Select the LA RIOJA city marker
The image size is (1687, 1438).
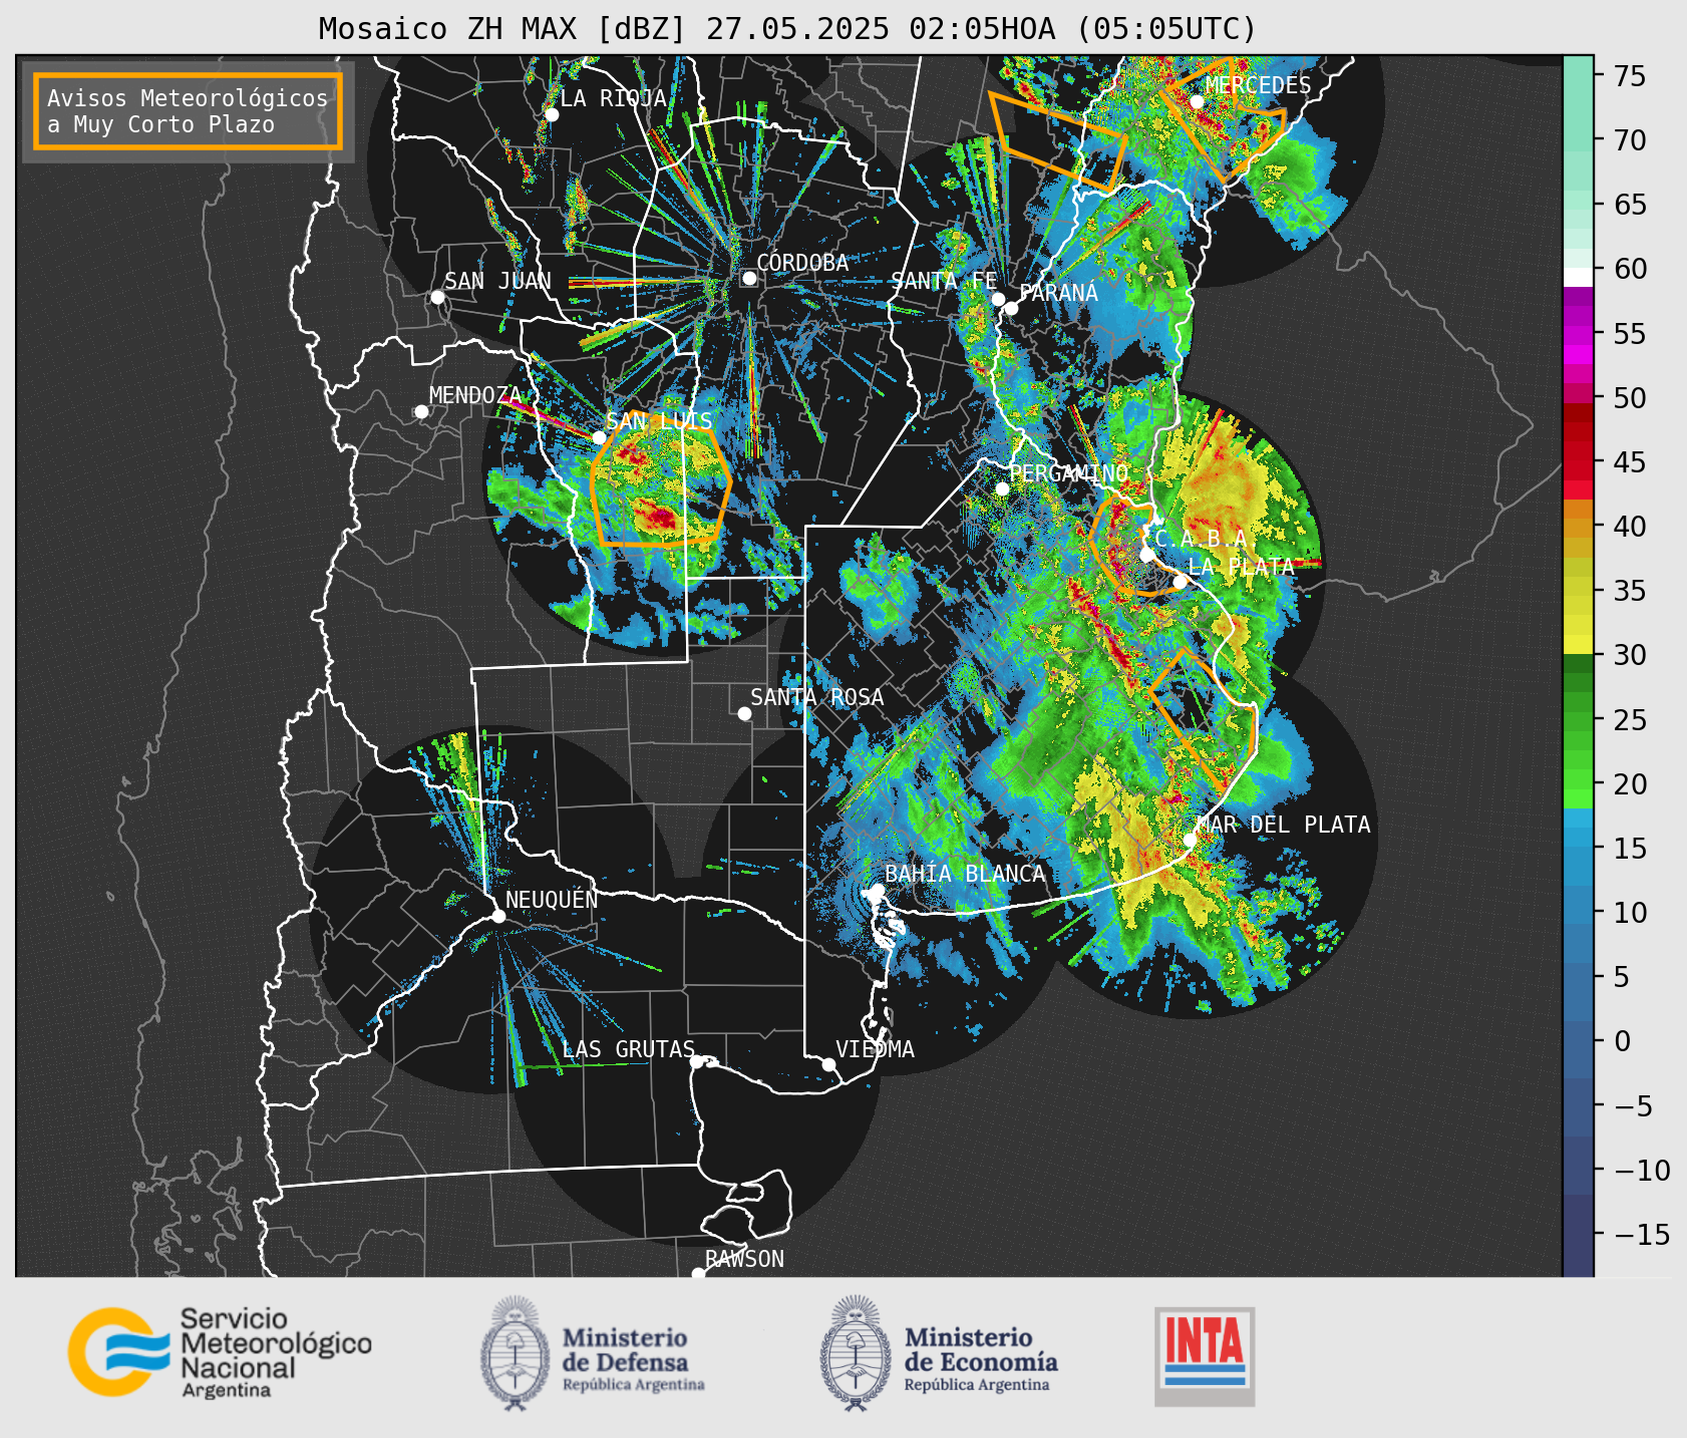click(551, 115)
